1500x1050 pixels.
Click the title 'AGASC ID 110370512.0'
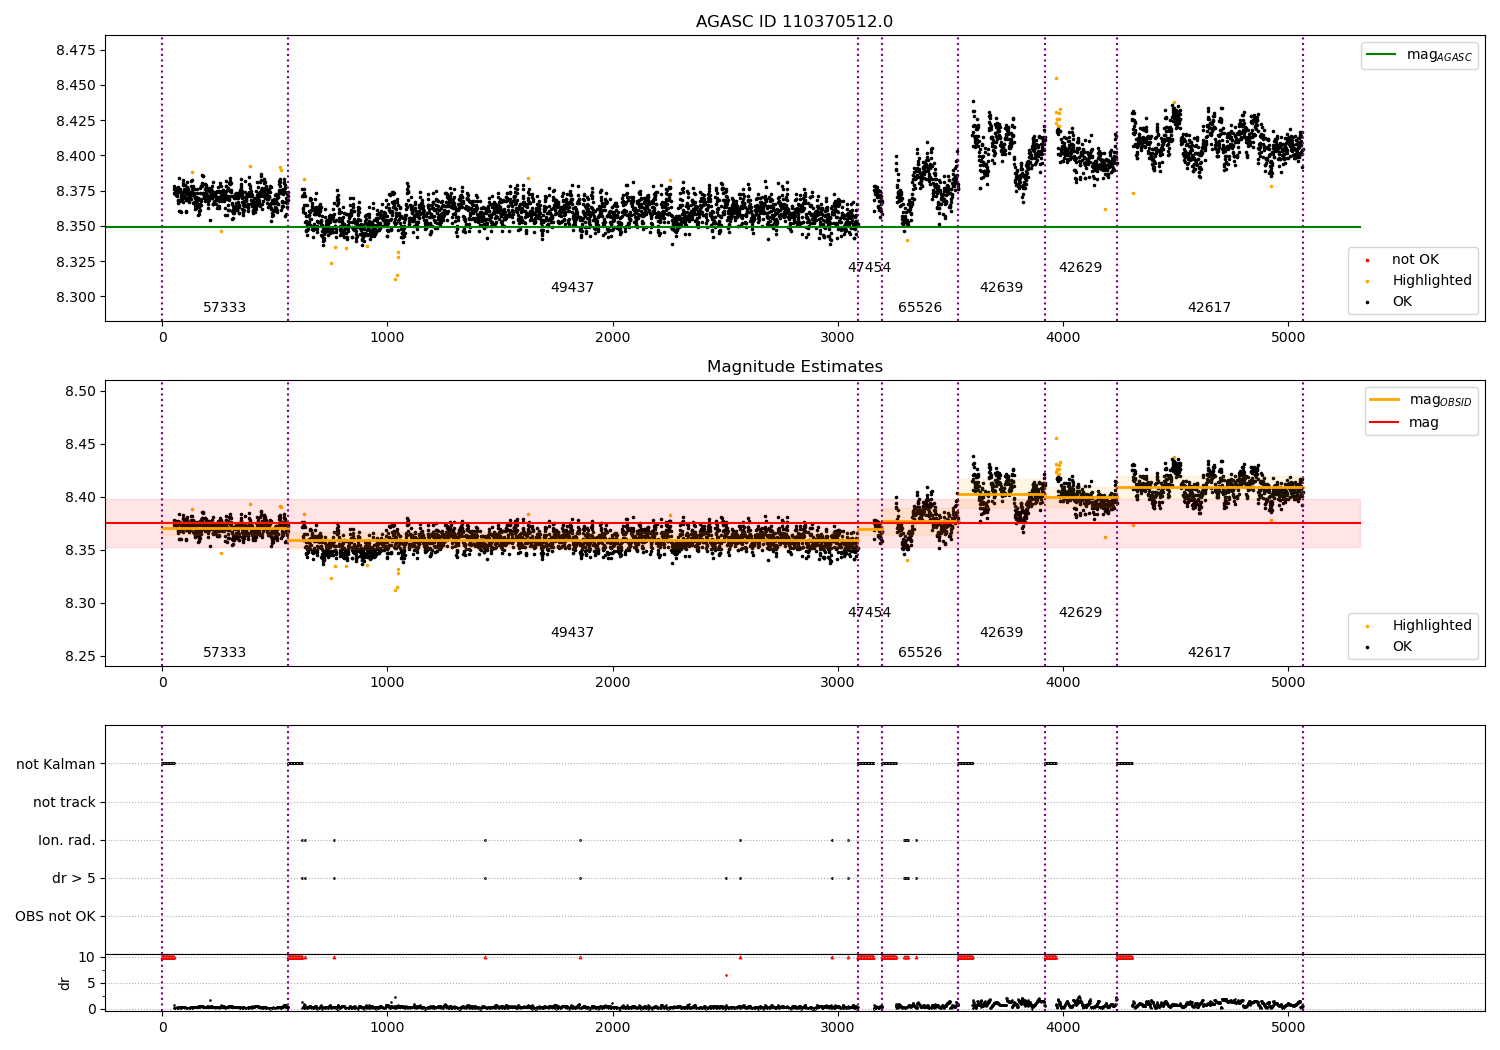coord(794,22)
